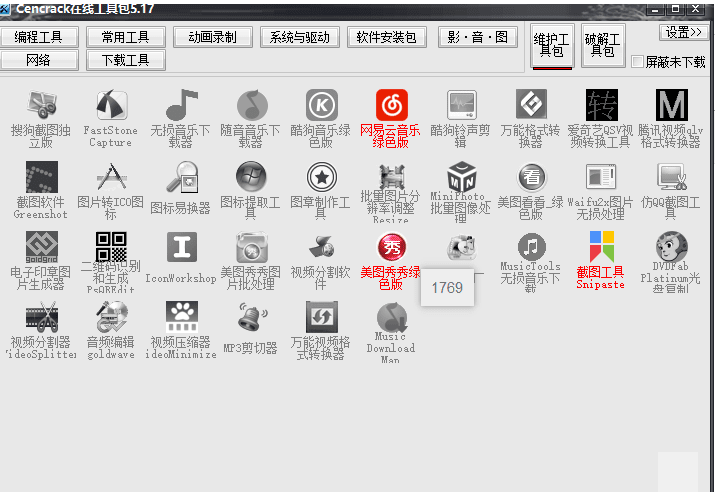Launch 网易云音乐绿色版 red icon

click(x=392, y=105)
